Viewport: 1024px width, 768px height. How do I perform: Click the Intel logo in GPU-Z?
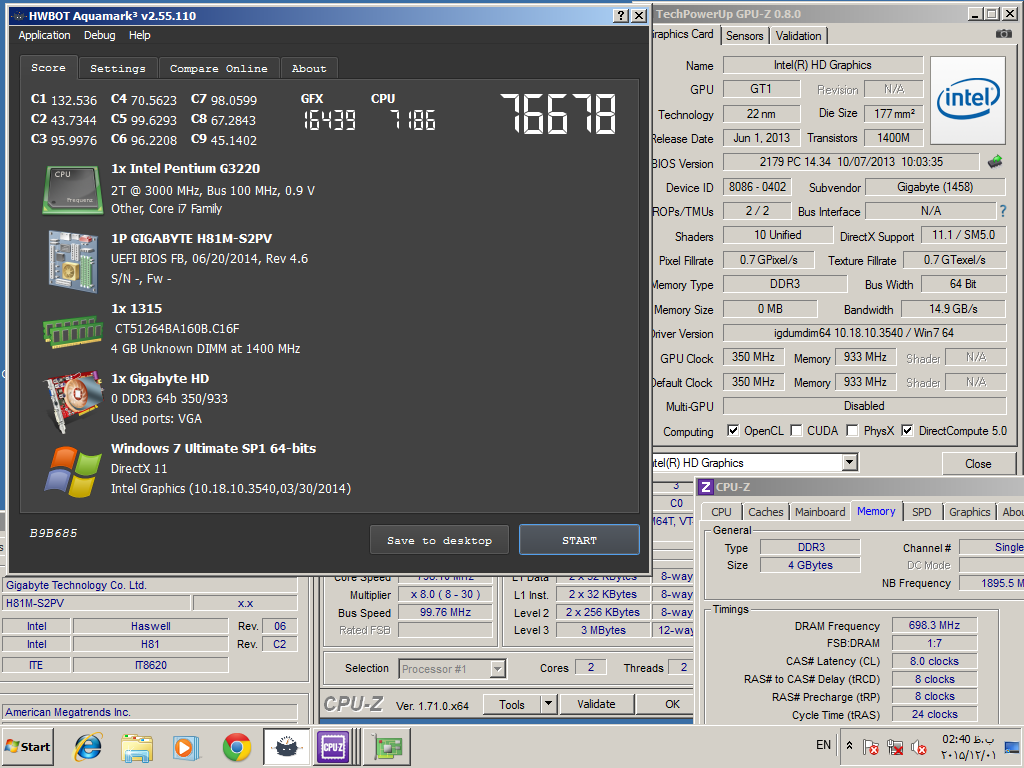968,100
